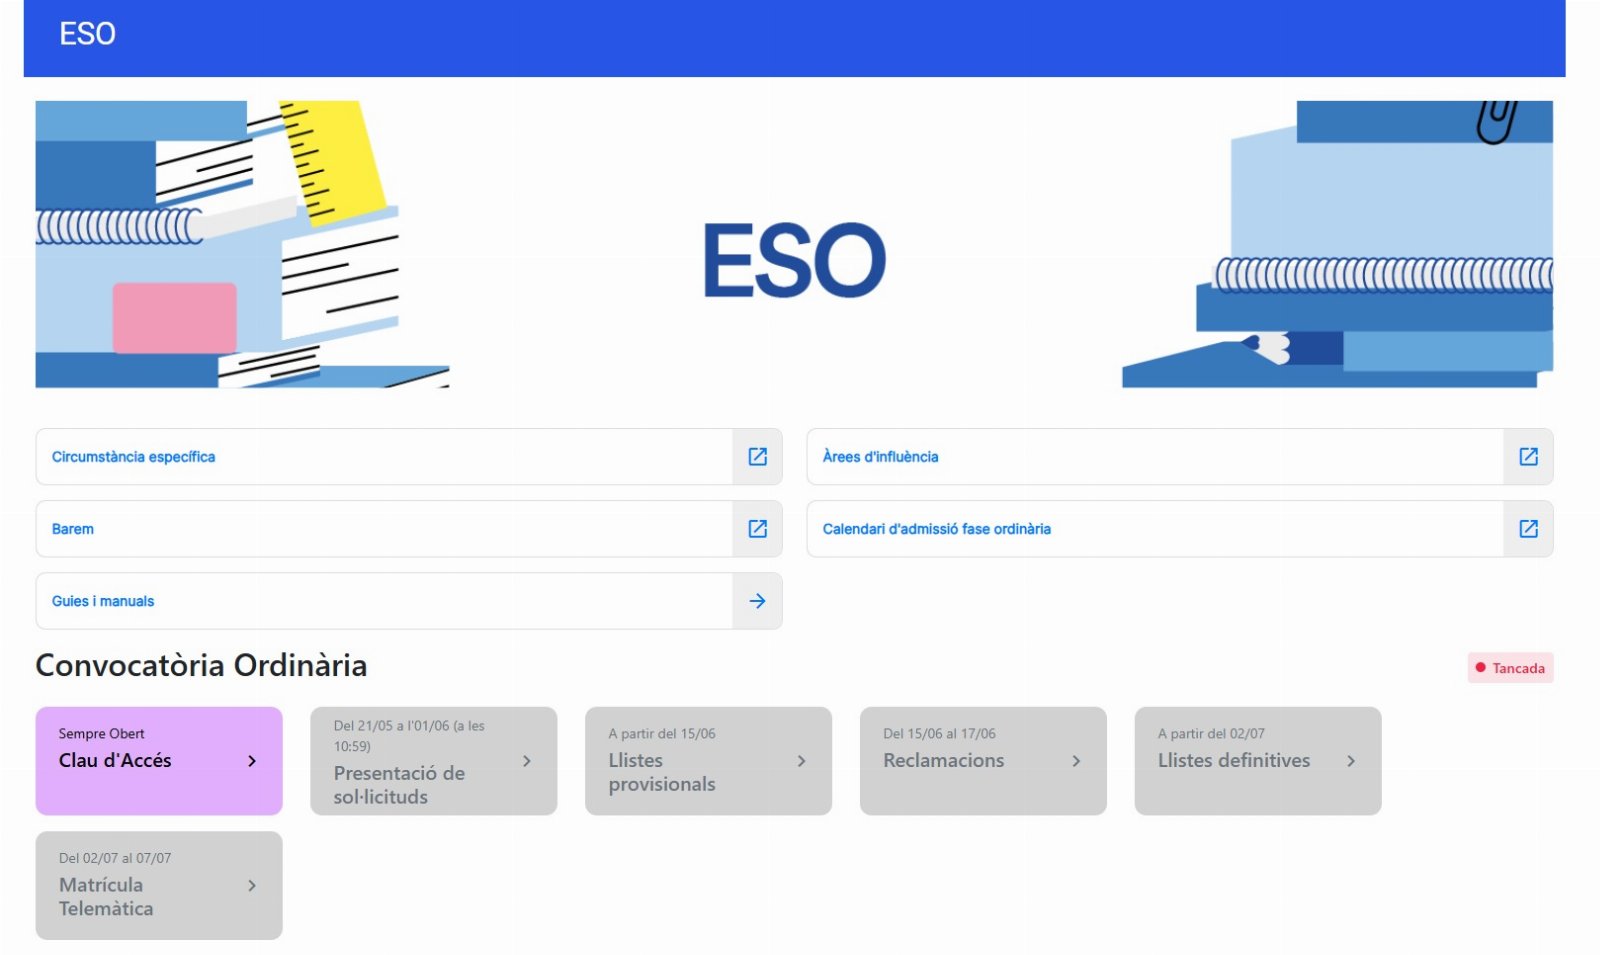This screenshot has width=1600, height=955.
Task: Open the Àrees d'influència link
Action: (880, 456)
